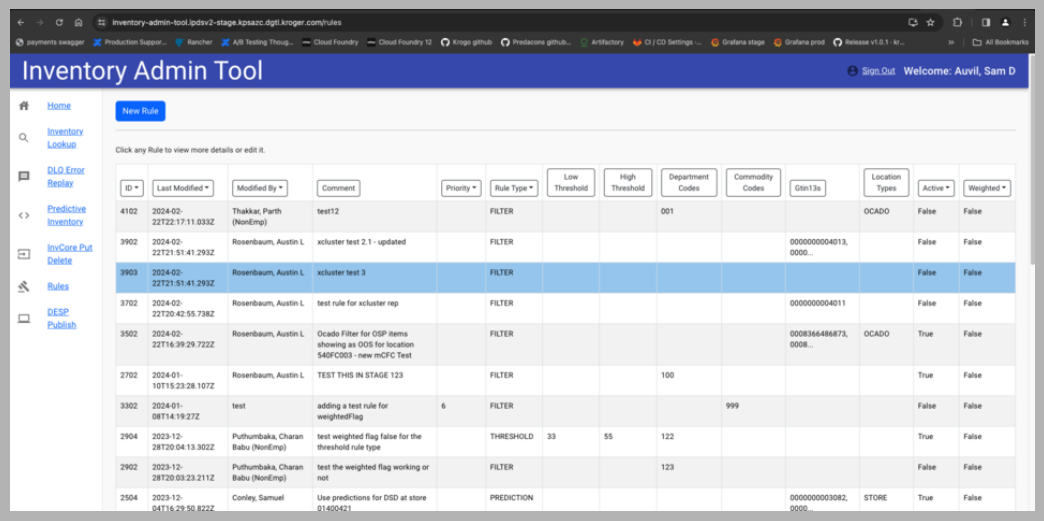Image resolution: width=1044 pixels, height=521 pixels.
Task: Click the 'xcluster test 2.1 - updated' comment
Action: pyautogui.click(x=362, y=242)
